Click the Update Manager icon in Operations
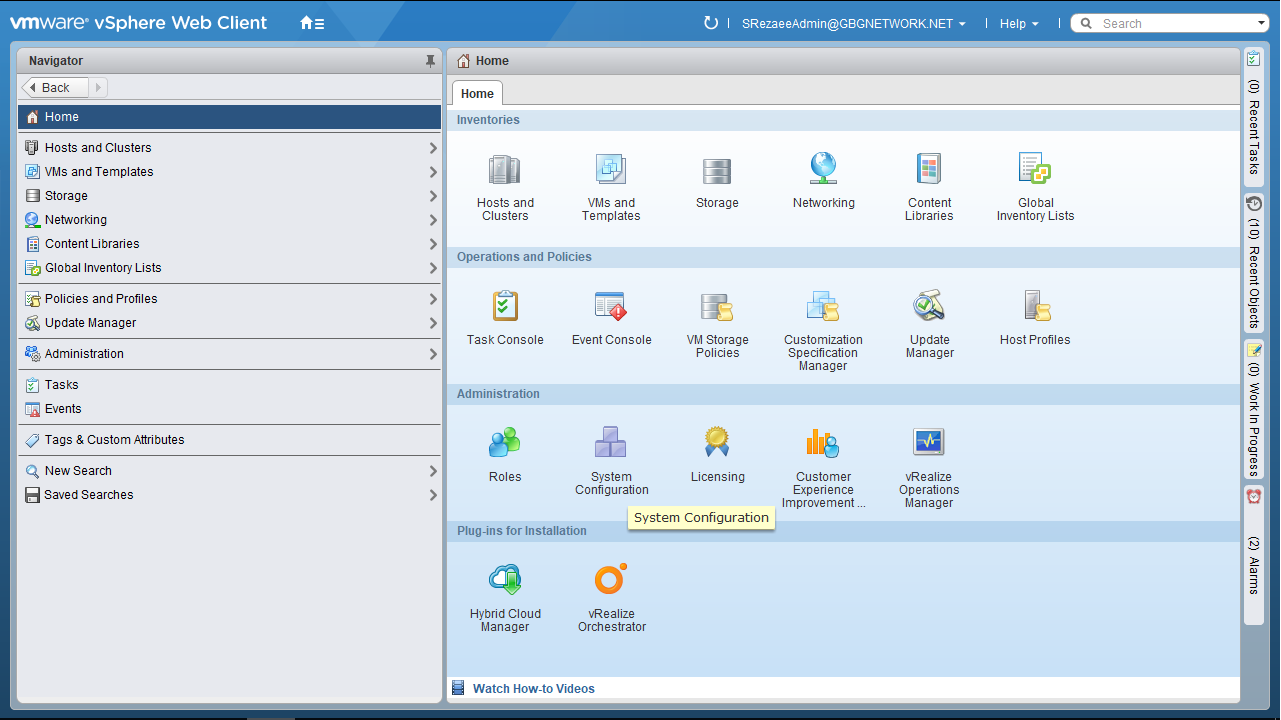1281x720 pixels. [x=929, y=307]
